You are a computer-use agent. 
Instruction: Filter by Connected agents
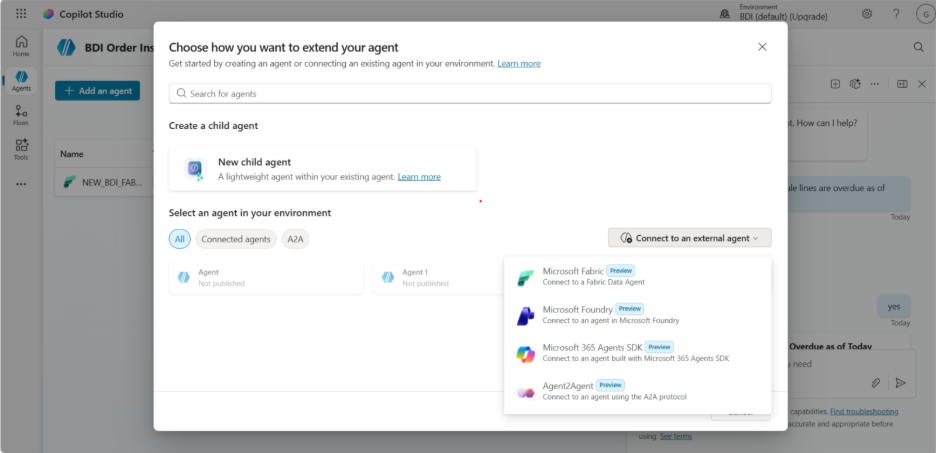[235, 239]
